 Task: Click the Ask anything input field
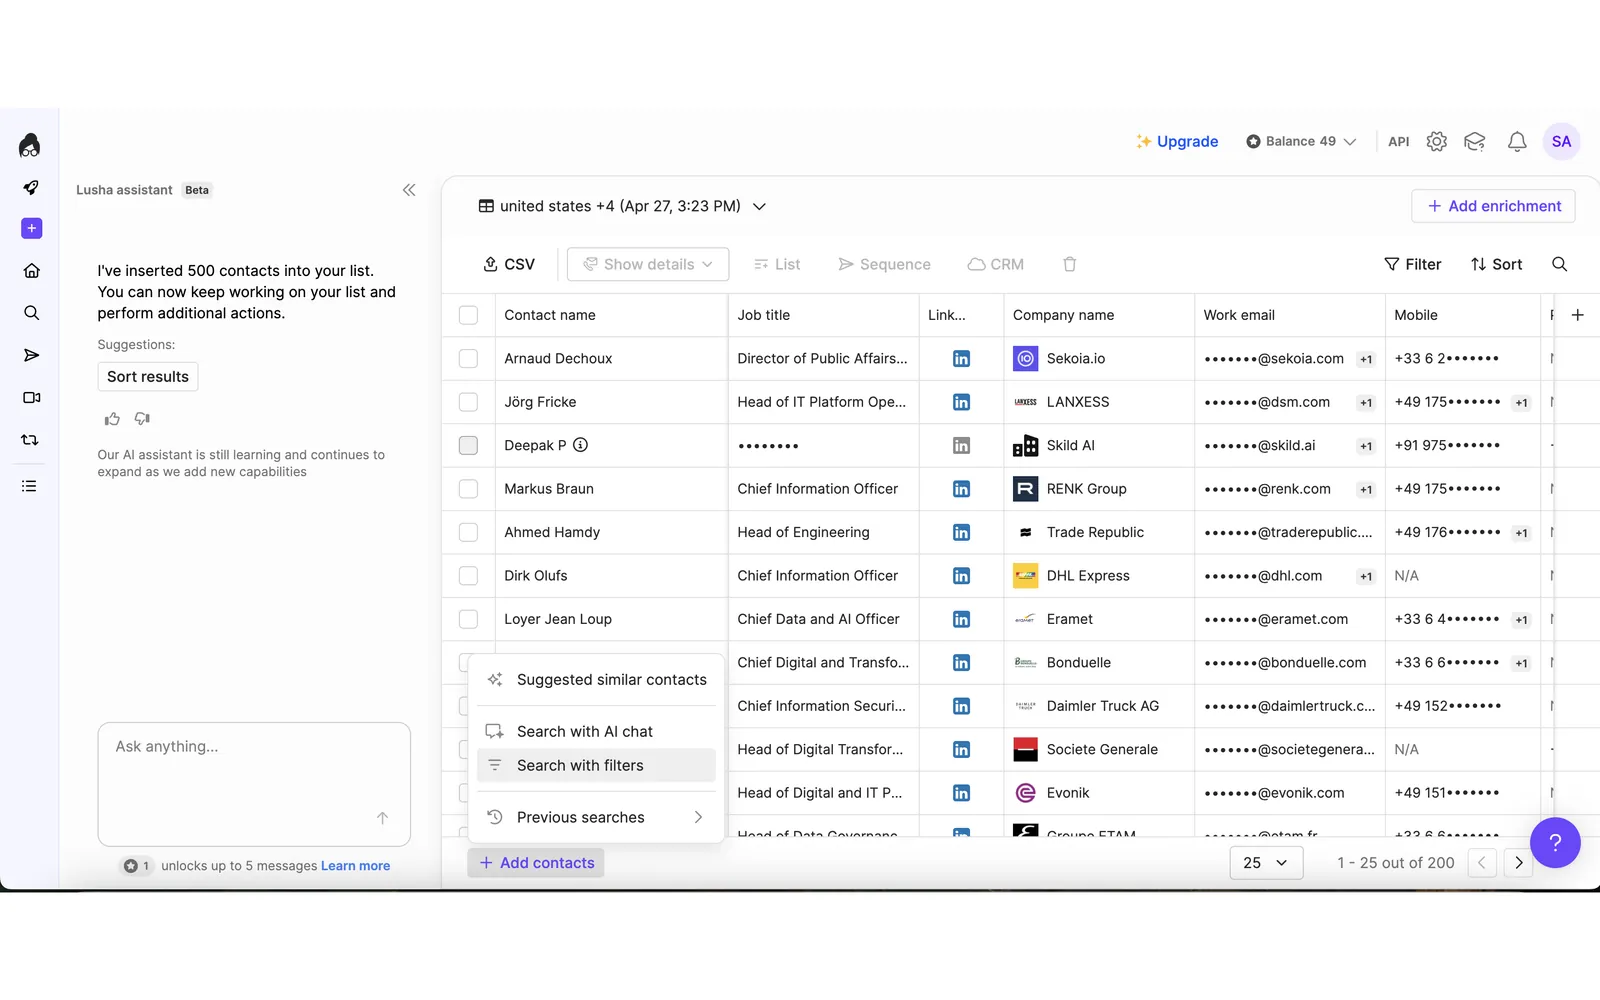click(254, 784)
